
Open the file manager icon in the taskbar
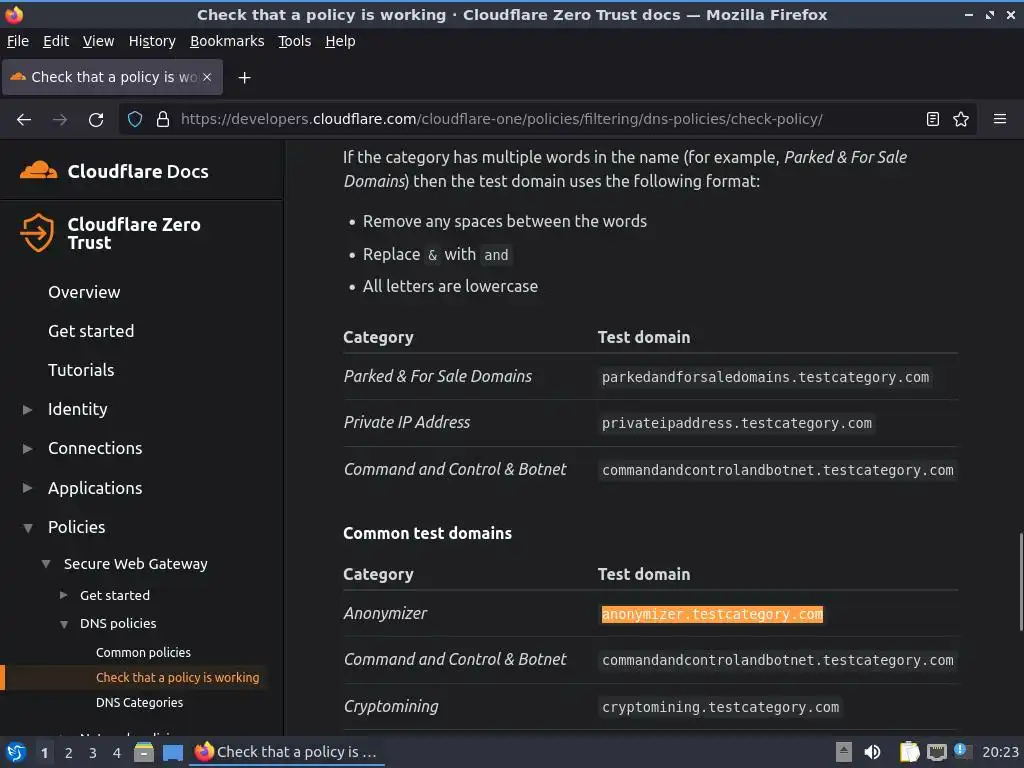point(144,752)
